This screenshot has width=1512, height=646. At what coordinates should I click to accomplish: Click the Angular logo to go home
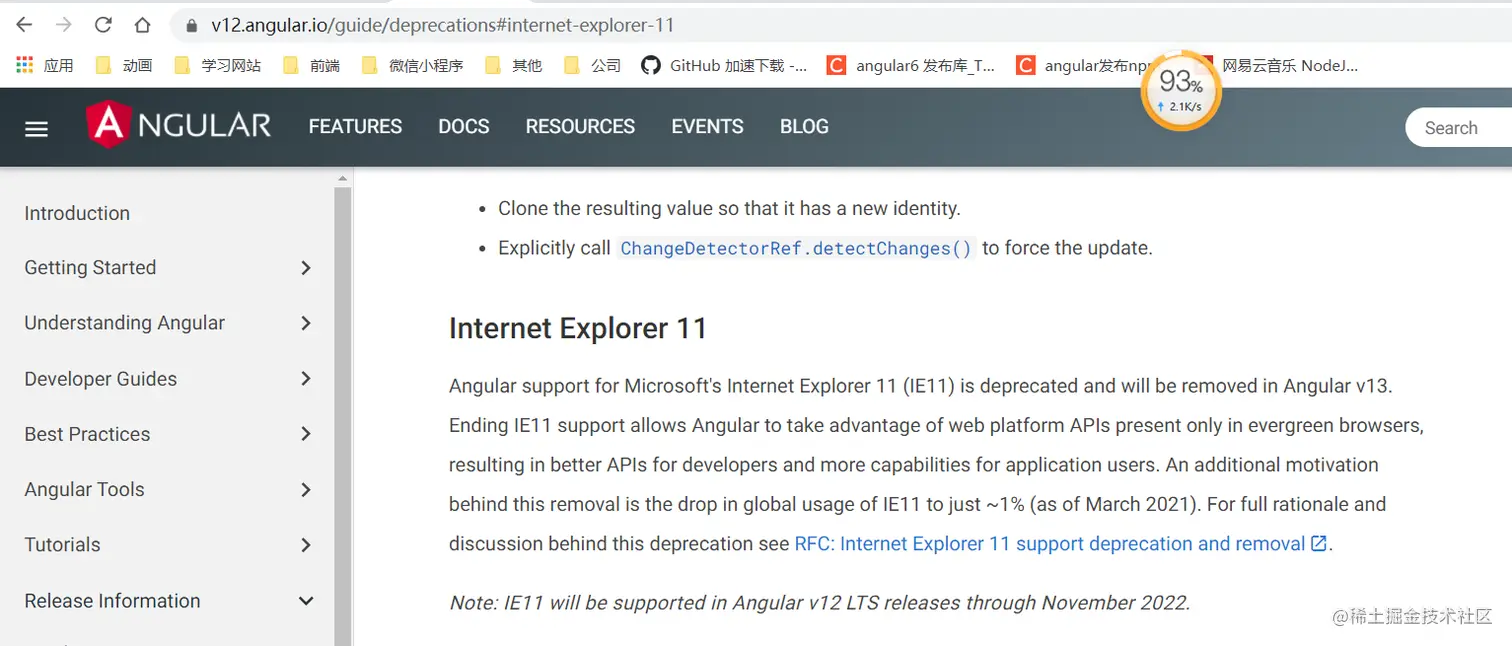178,125
